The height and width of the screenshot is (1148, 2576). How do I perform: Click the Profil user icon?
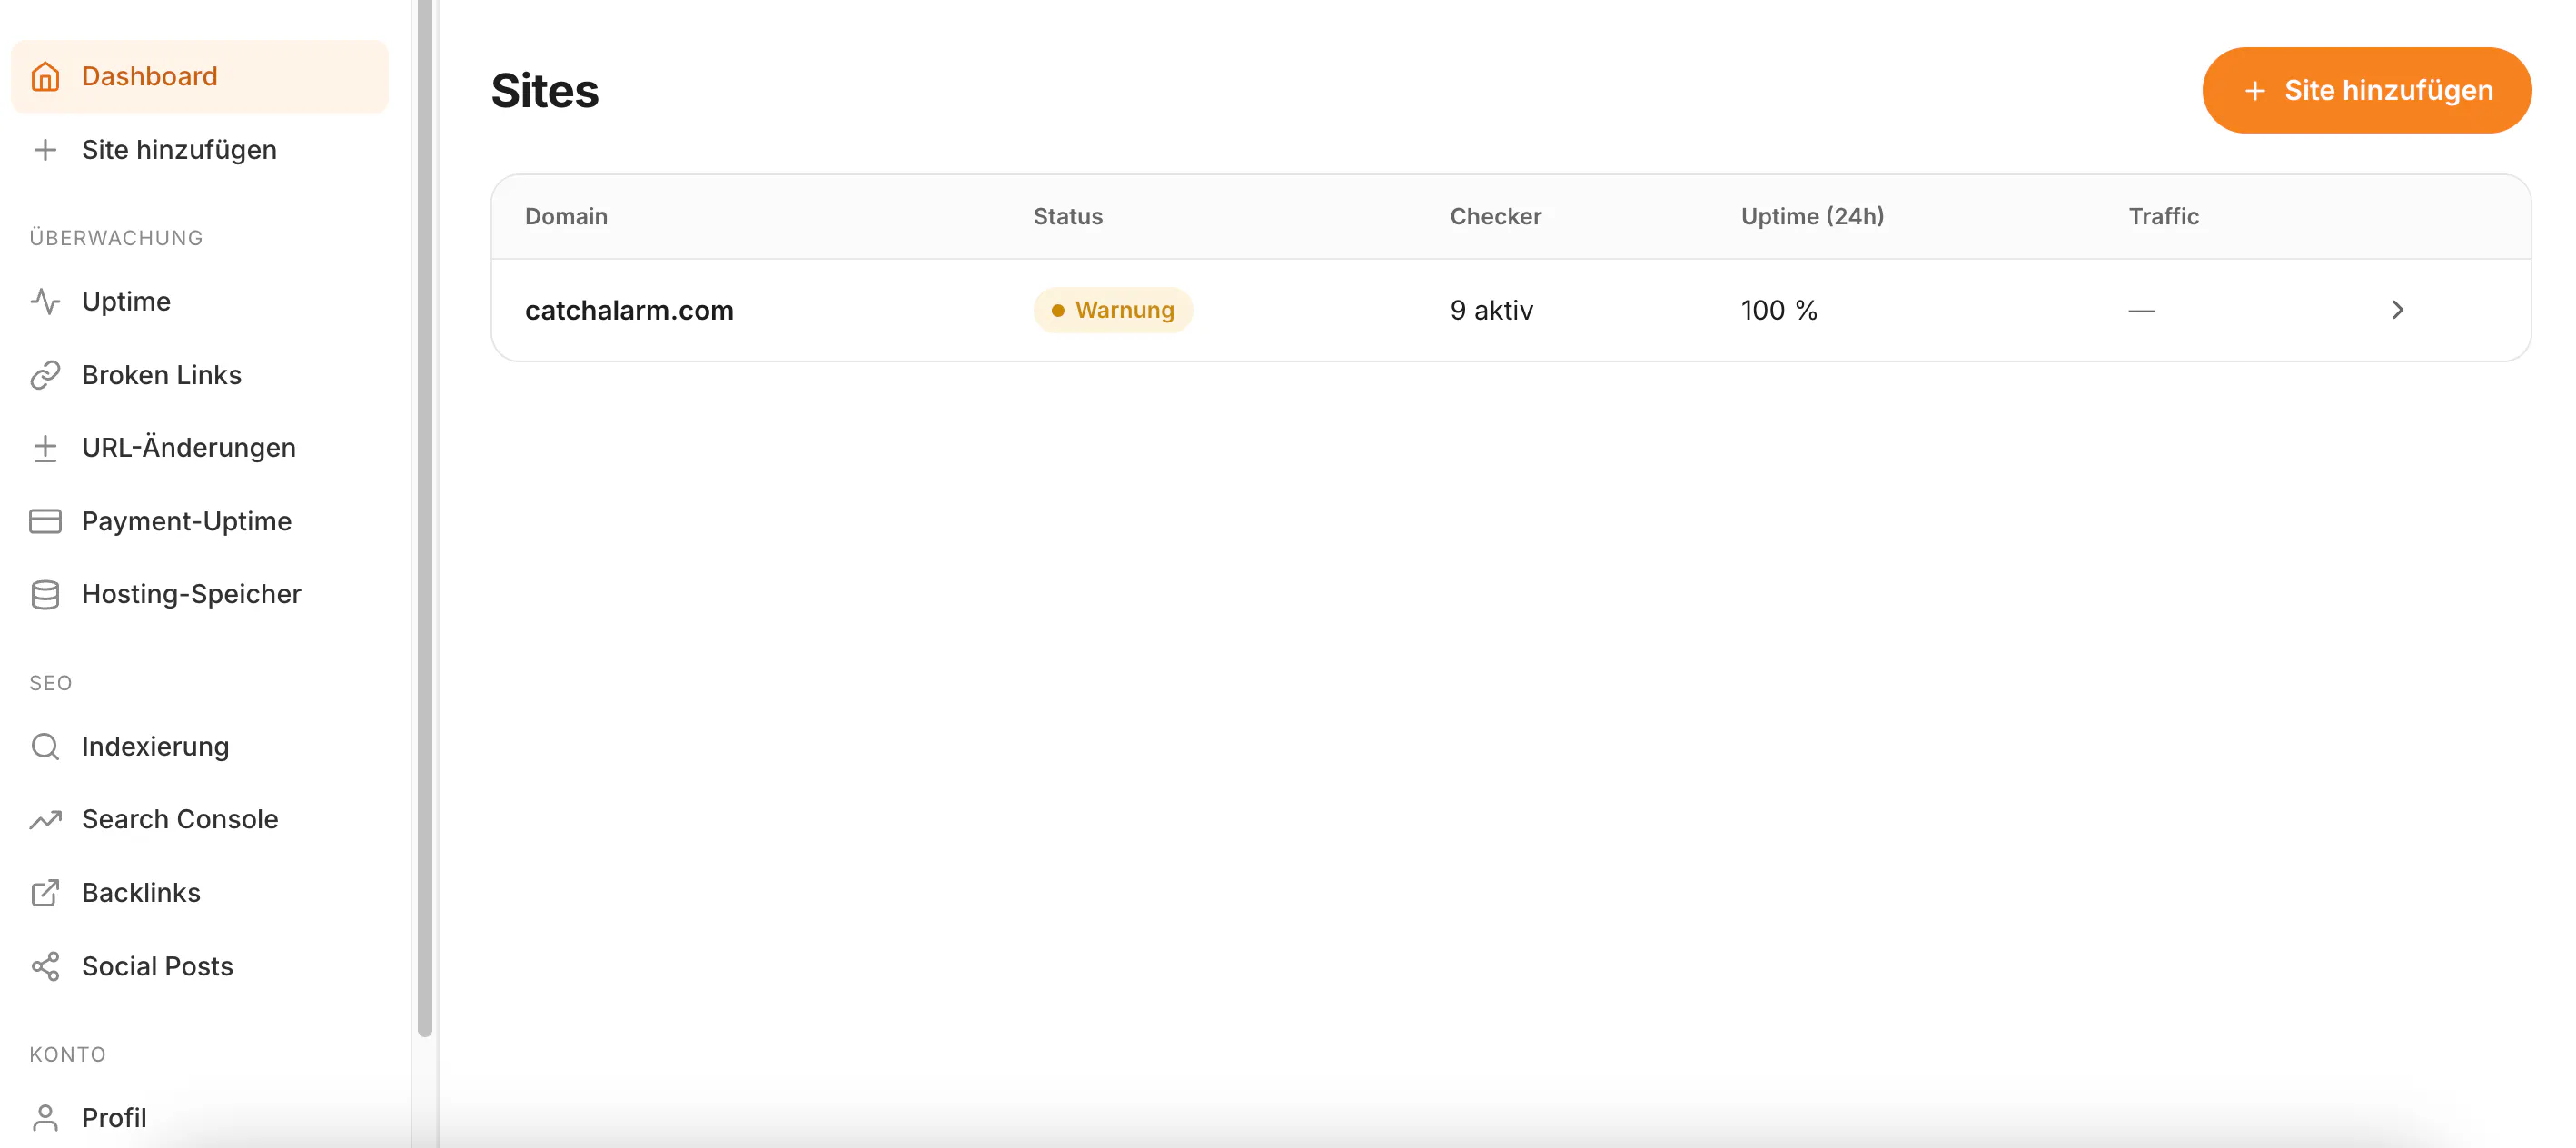pos(45,1117)
